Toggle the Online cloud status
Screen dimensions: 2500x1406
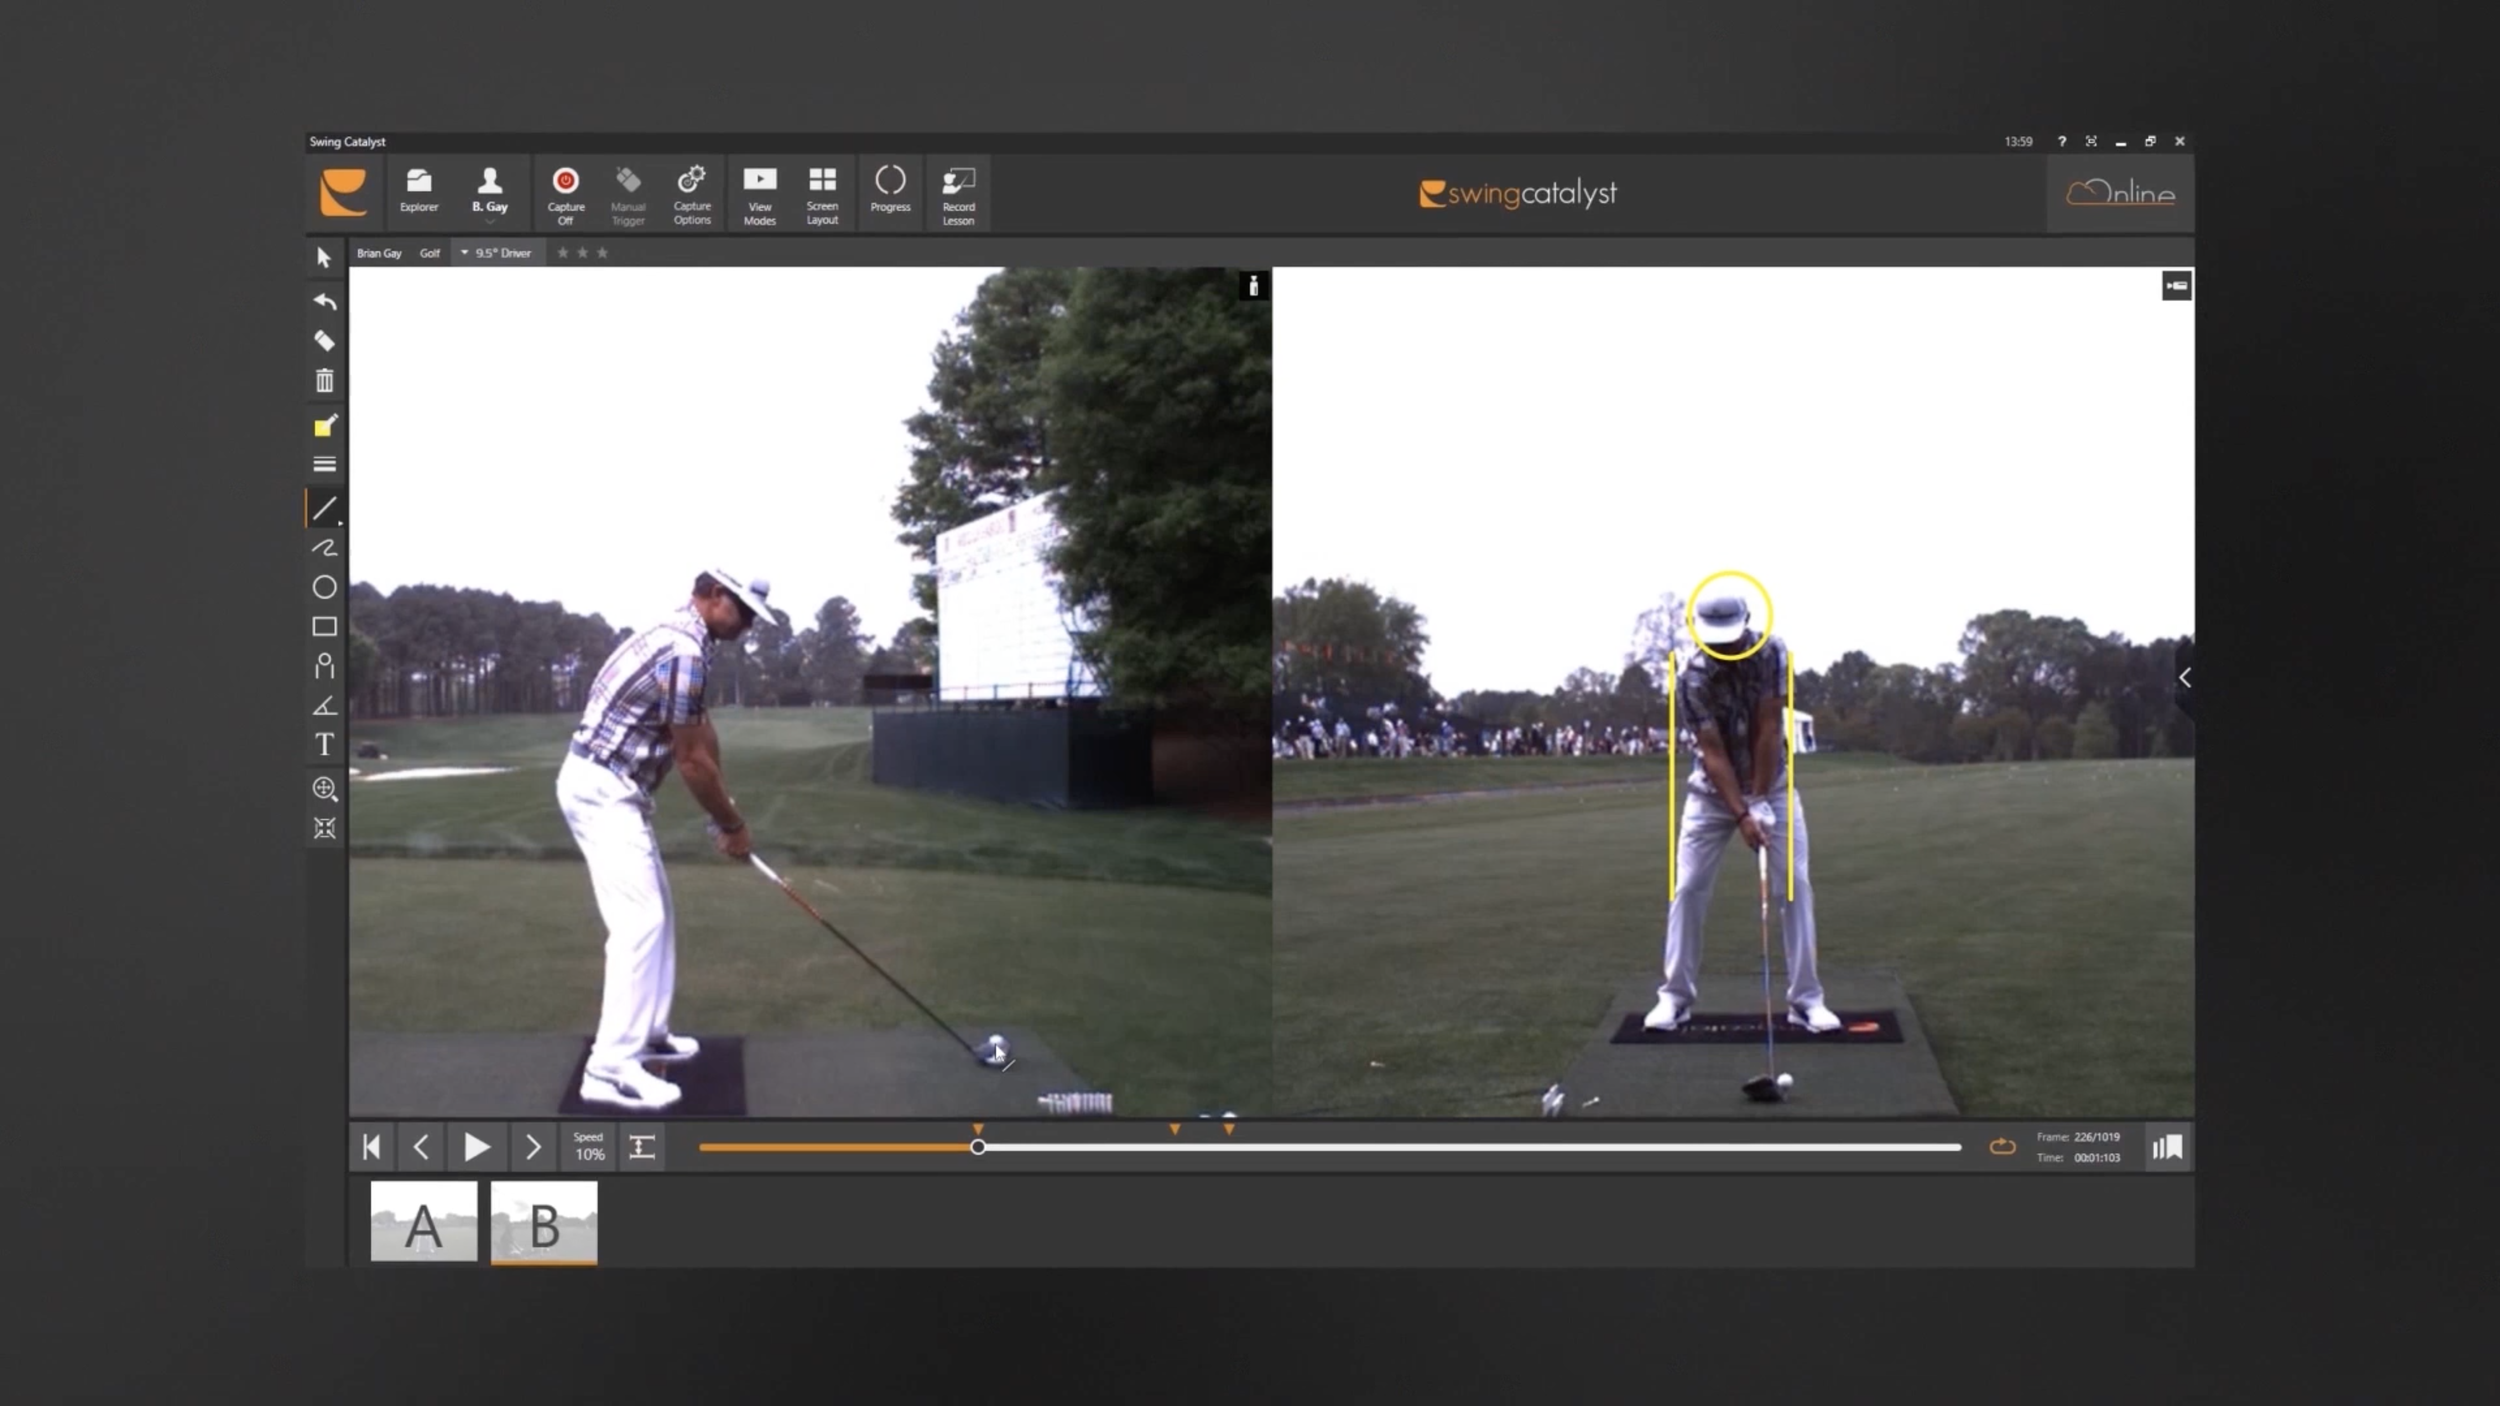click(x=2120, y=193)
